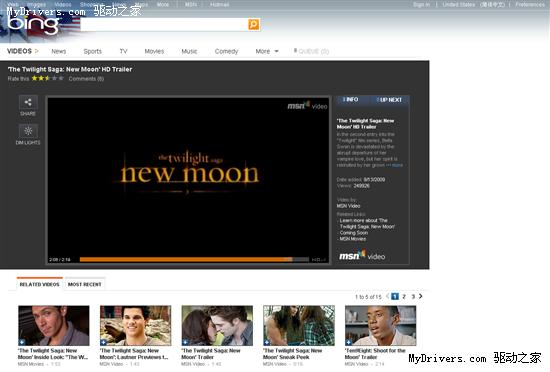The image size is (550, 372).
Task: Open the Movies video category
Action: (154, 52)
